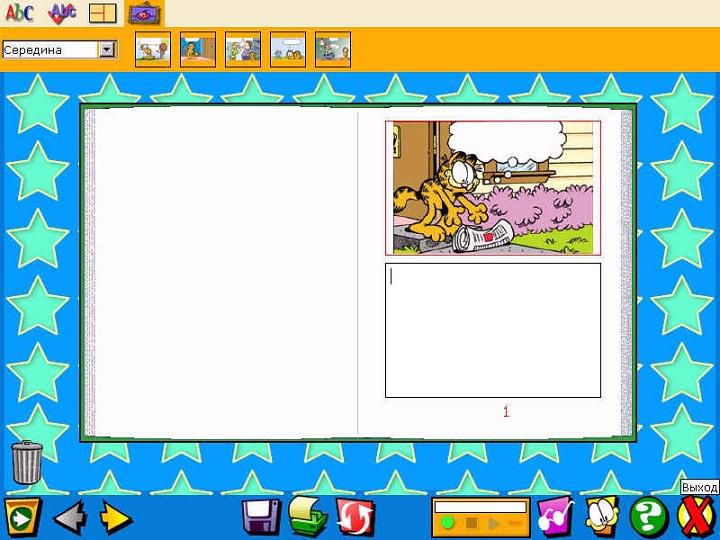Switch to the page layout tab

point(103,13)
